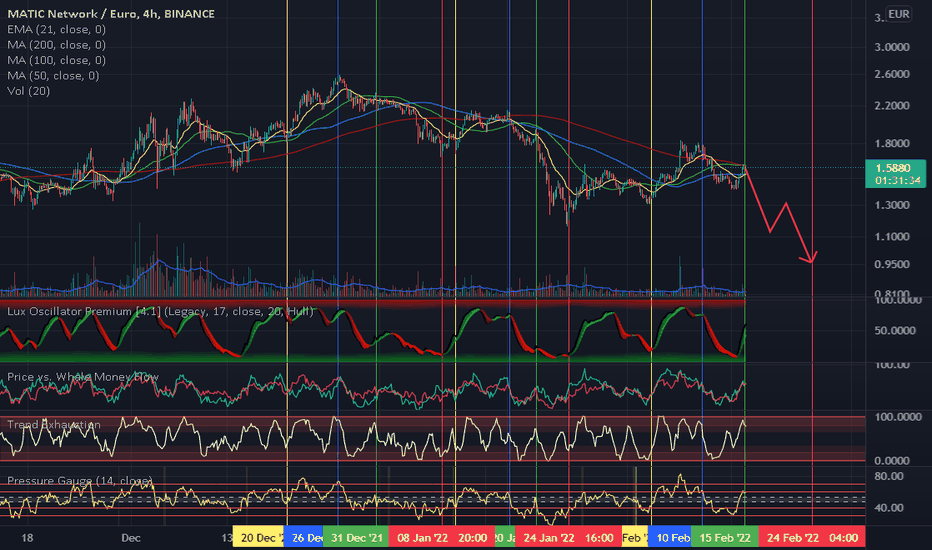
Task: Click the yellow 20 Dec date marker
Action: (x=259, y=538)
